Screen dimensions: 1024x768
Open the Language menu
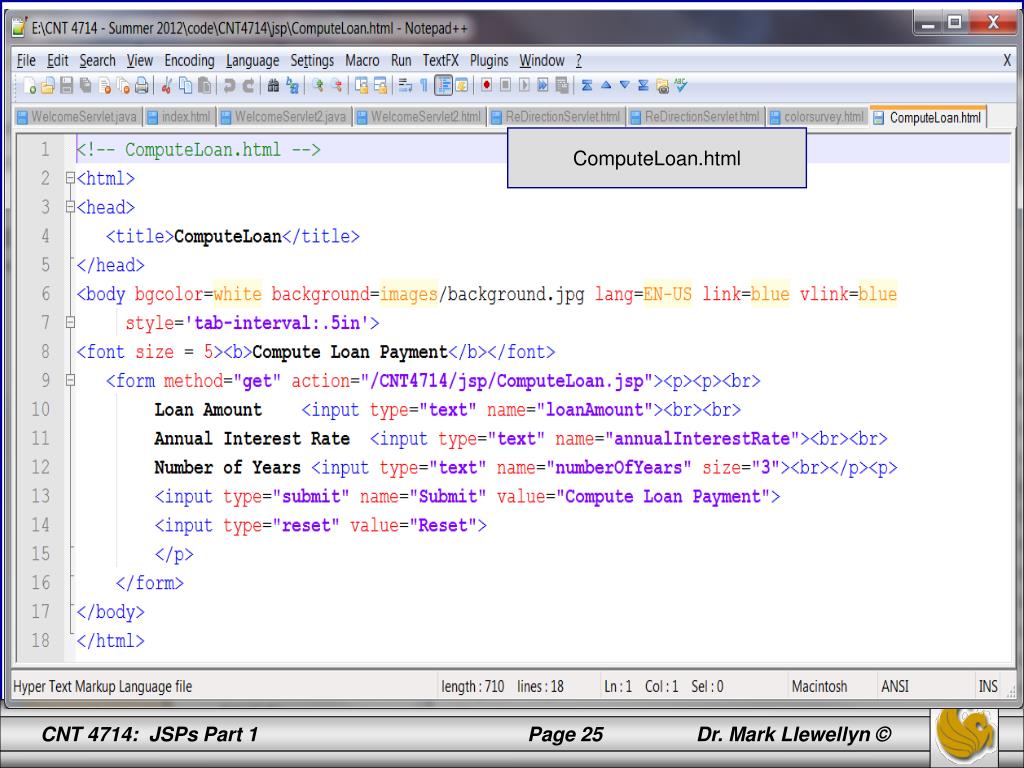tap(252, 61)
